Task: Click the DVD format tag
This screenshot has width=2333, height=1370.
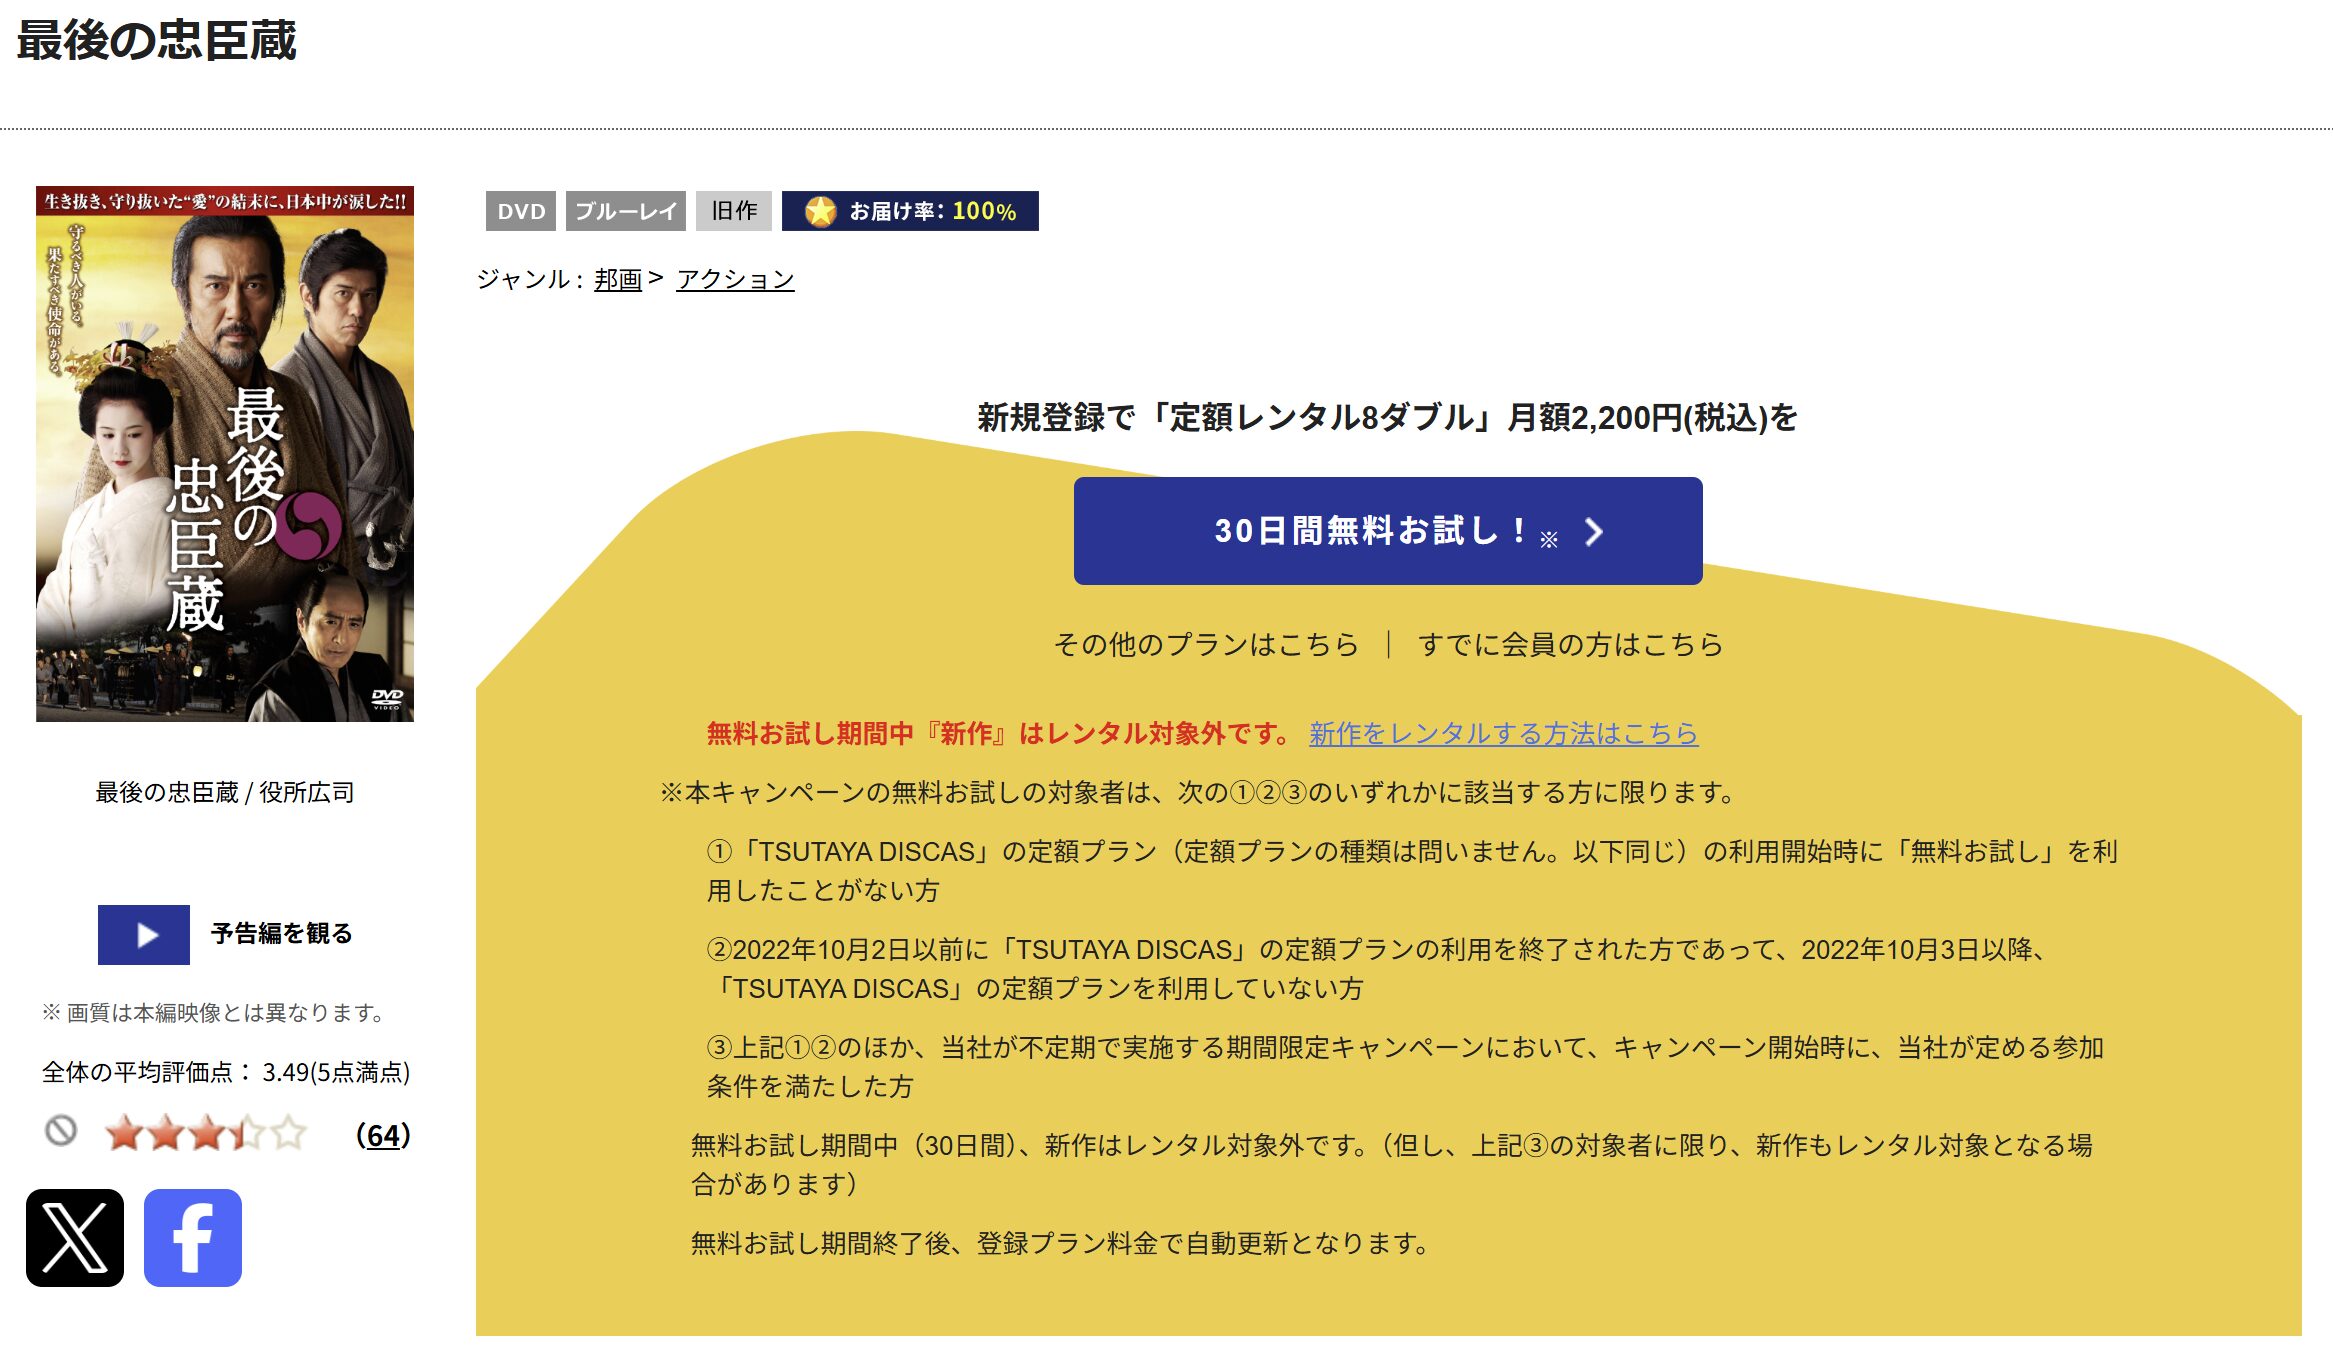Action: [521, 211]
